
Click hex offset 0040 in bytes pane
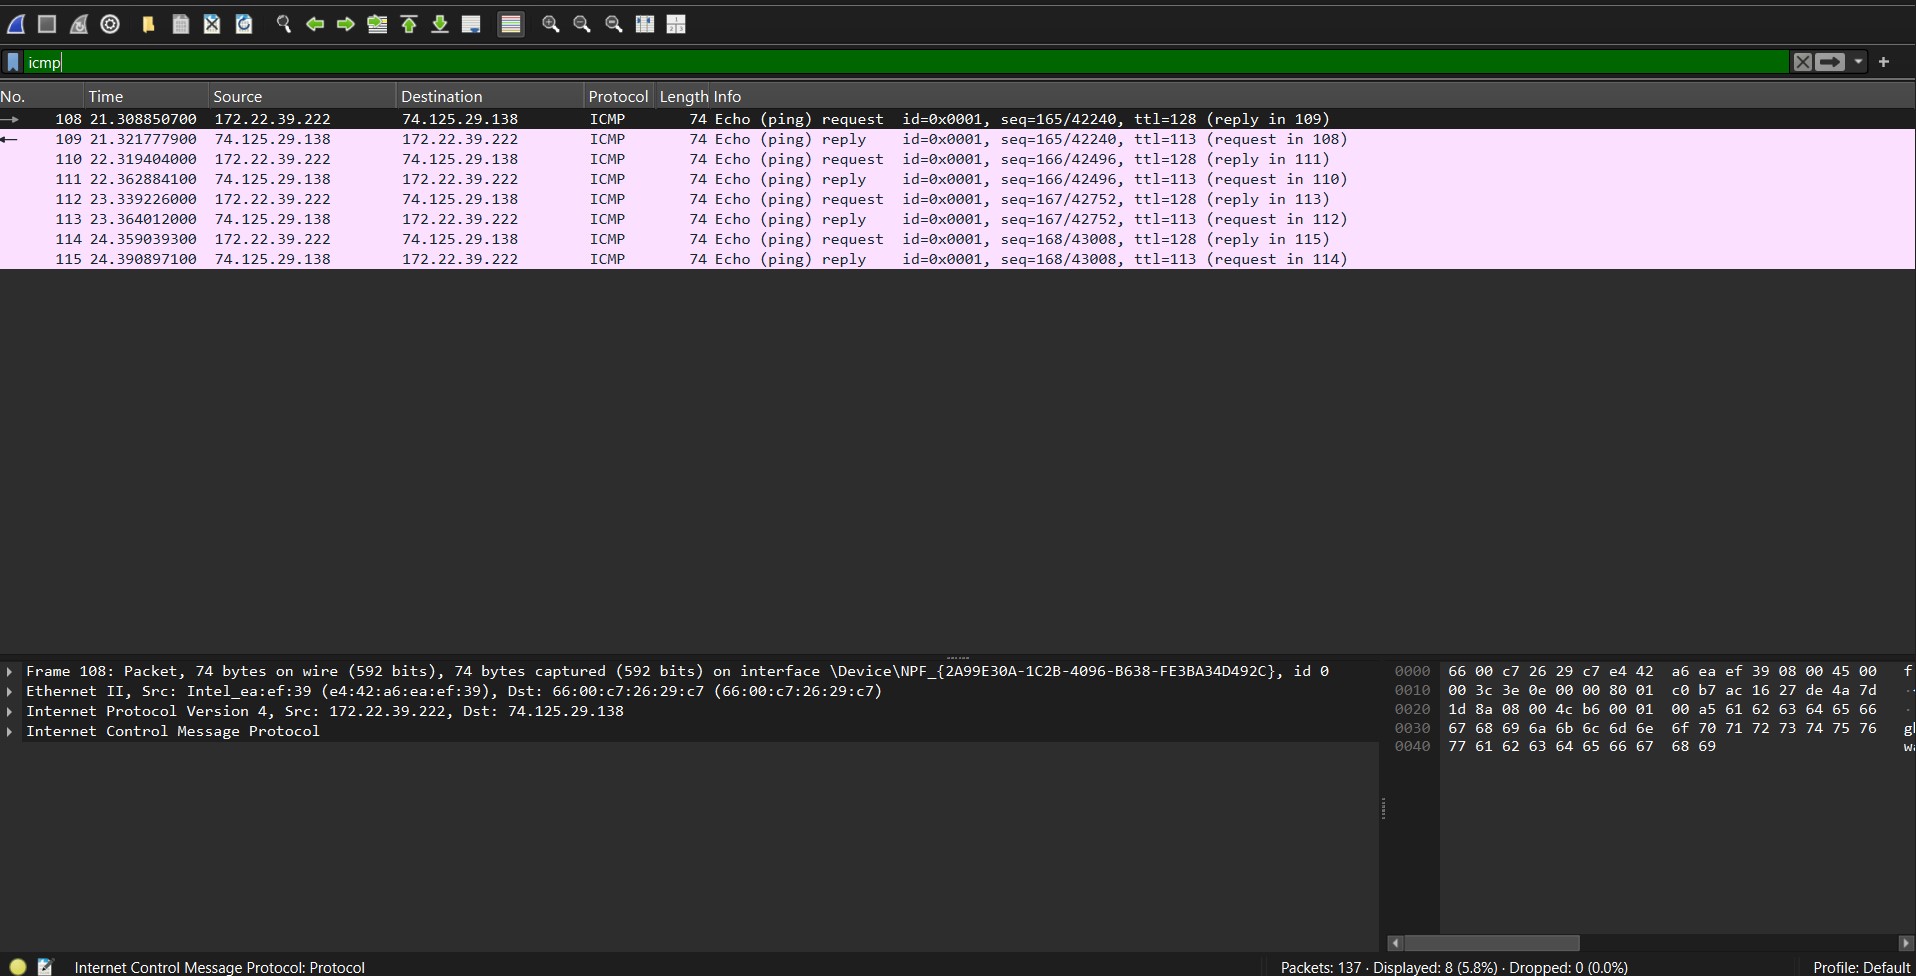1412,747
